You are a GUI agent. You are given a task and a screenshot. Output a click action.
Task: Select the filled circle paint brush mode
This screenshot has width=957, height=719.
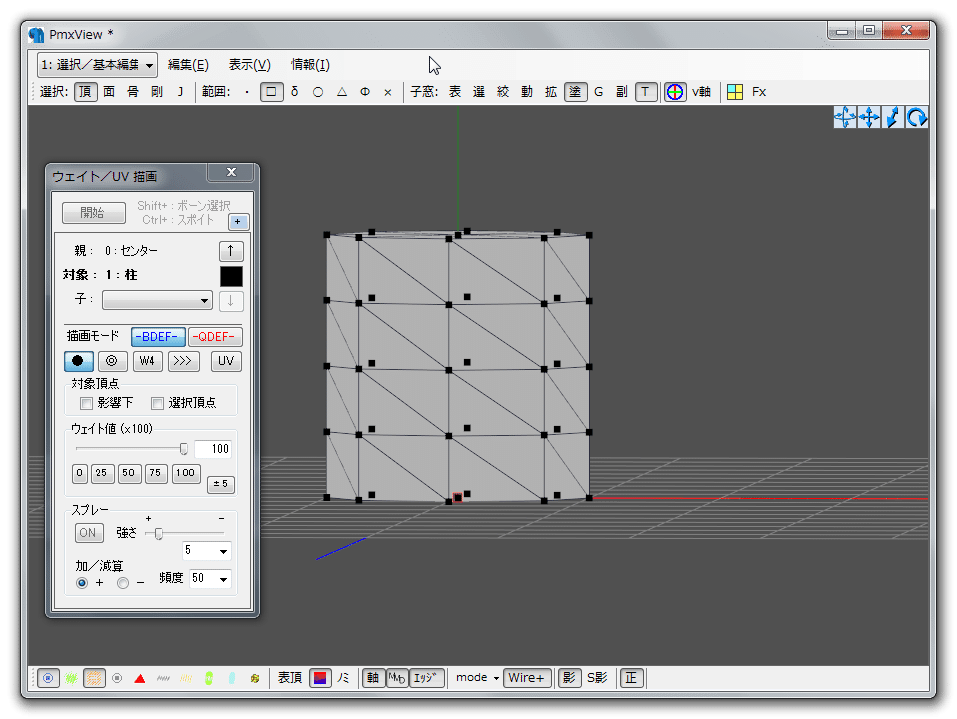(79, 361)
